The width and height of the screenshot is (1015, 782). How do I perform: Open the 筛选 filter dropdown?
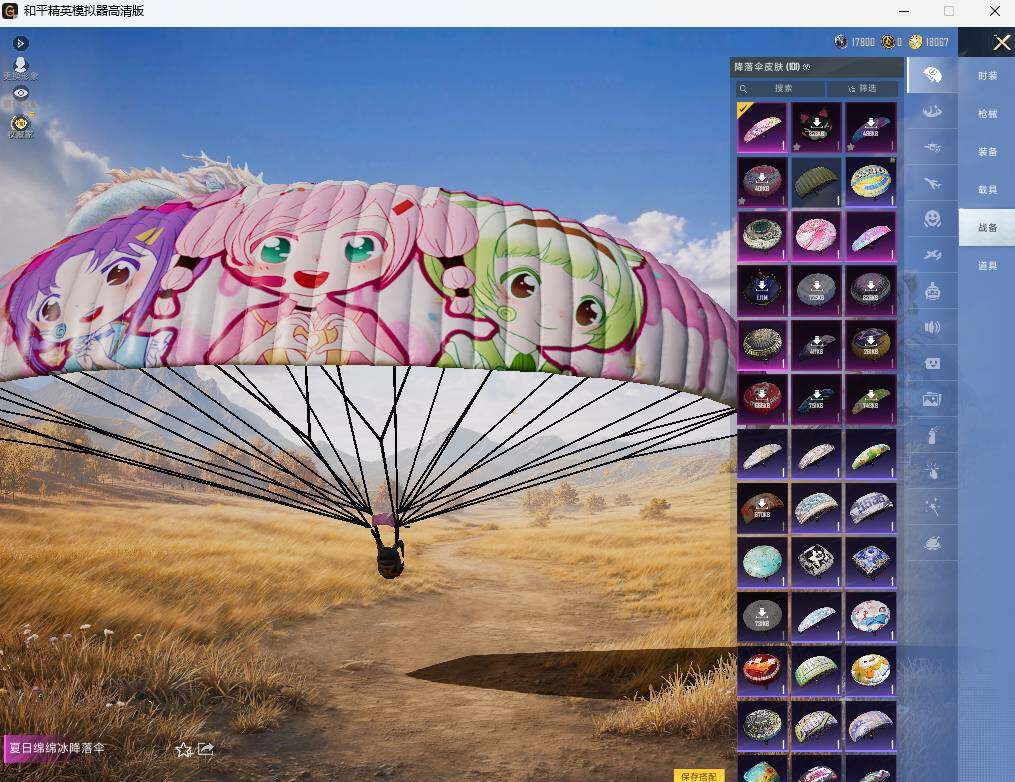click(x=862, y=88)
